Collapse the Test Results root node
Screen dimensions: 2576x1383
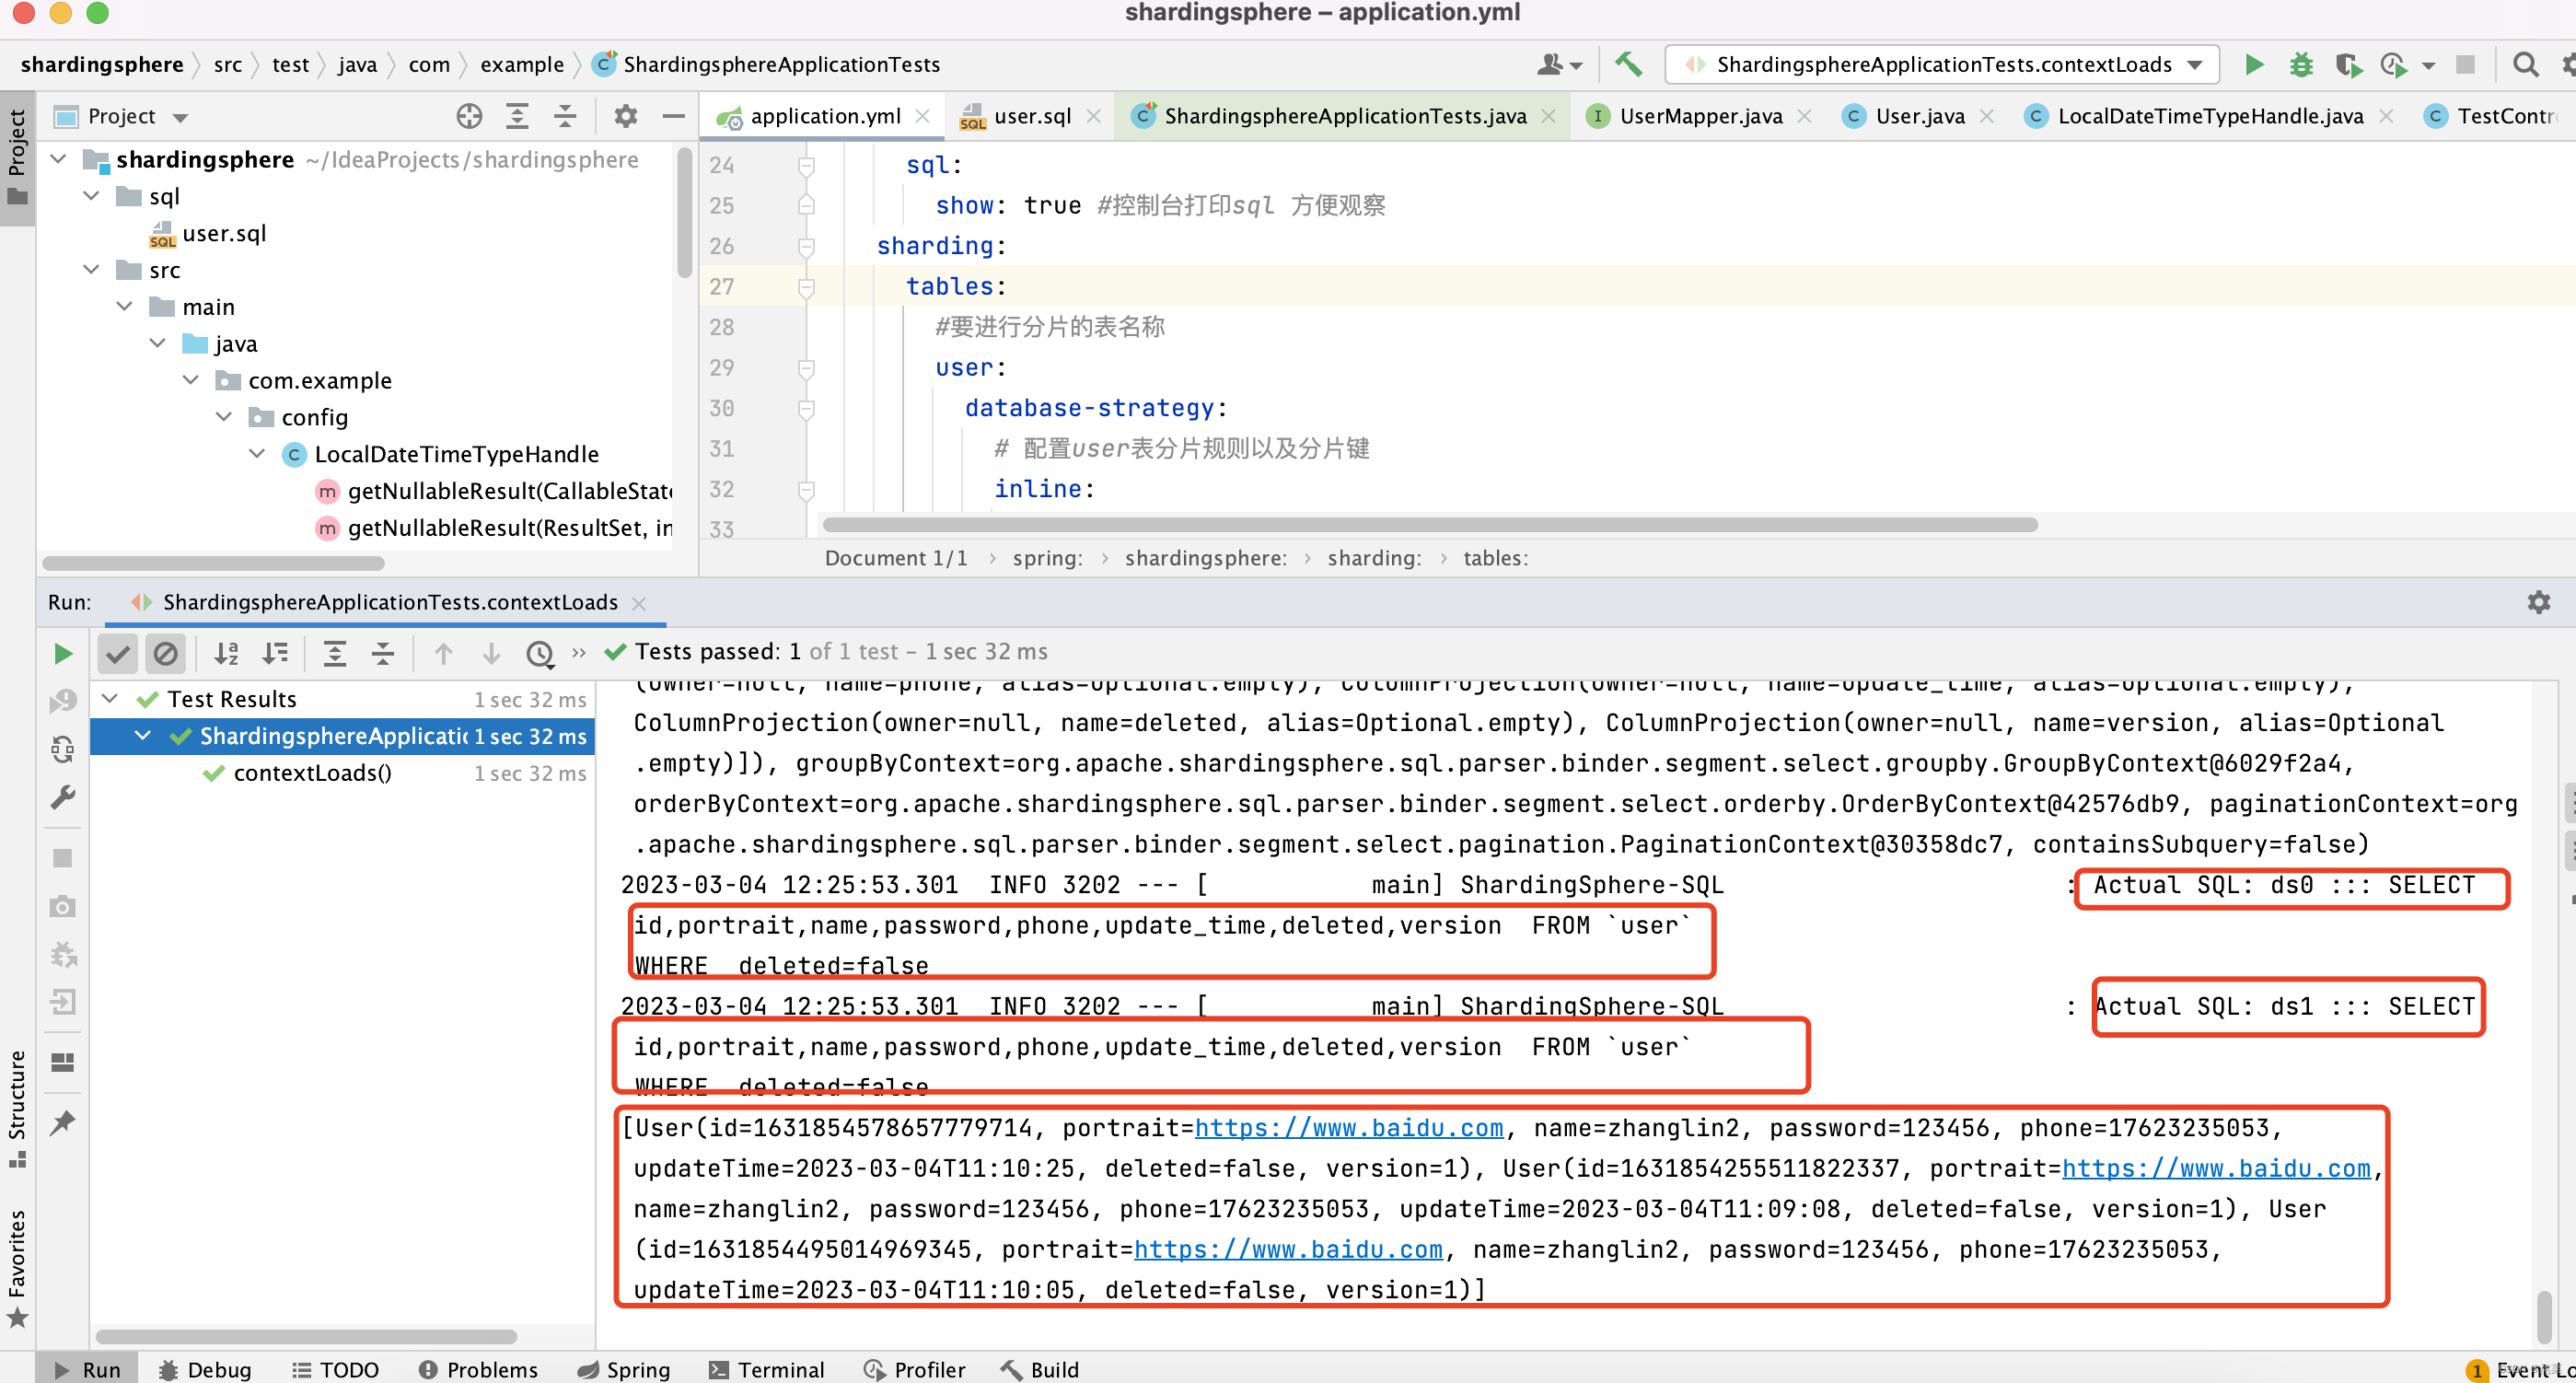pyautogui.click(x=111, y=698)
